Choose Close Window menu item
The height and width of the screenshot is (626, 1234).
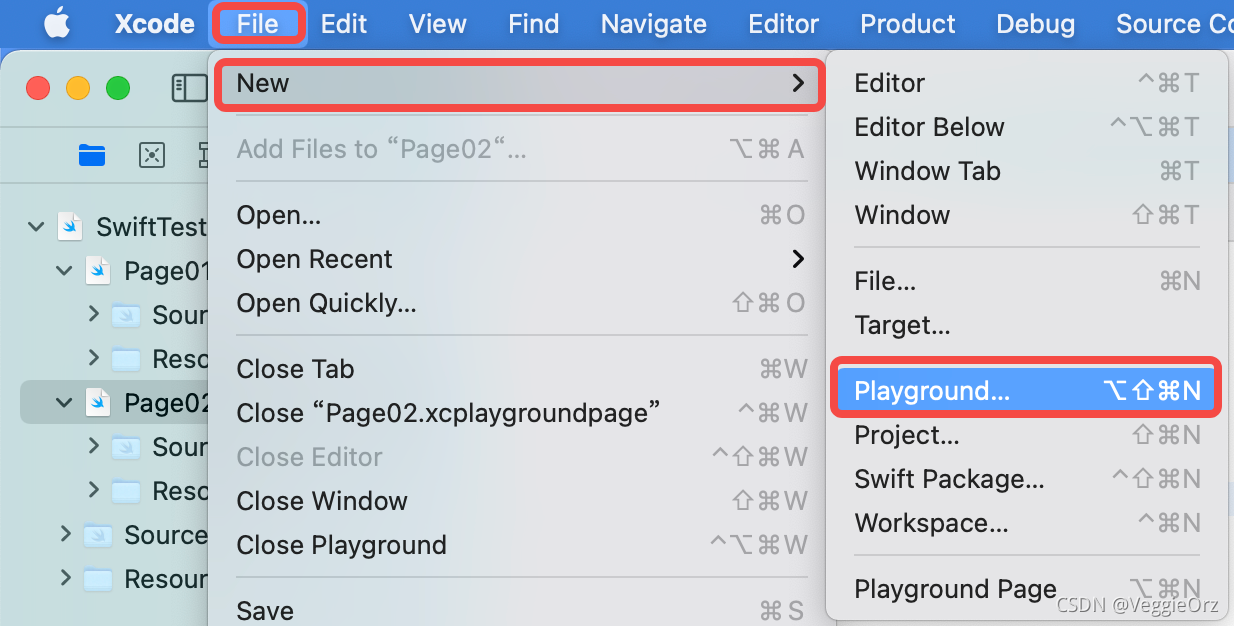tap(521, 501)
